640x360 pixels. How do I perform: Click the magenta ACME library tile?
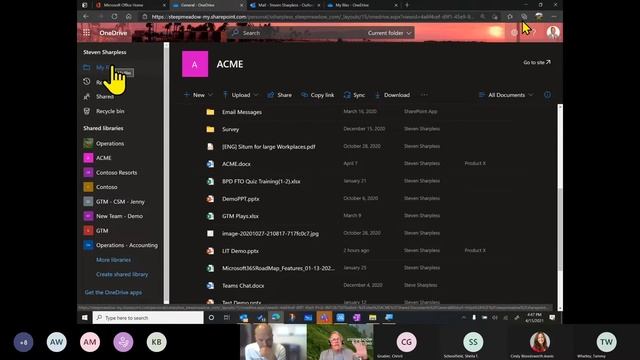click(195, 64)
